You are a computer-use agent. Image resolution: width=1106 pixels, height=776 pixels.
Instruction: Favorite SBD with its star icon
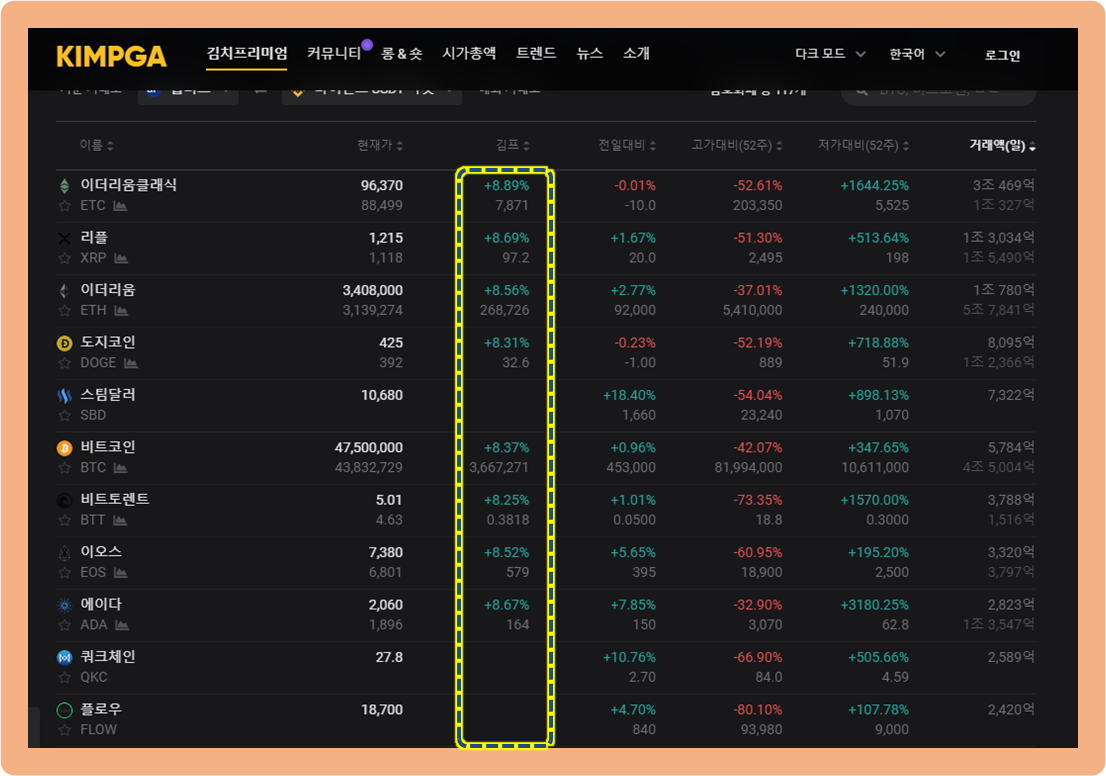65,416
